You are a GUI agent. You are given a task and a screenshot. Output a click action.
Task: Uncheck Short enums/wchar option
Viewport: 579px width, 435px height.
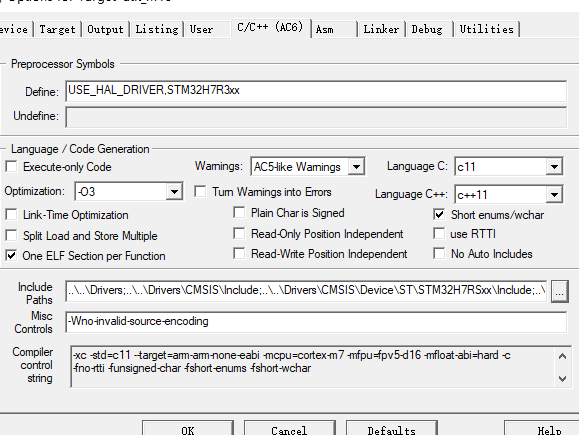tap(439, 214)
